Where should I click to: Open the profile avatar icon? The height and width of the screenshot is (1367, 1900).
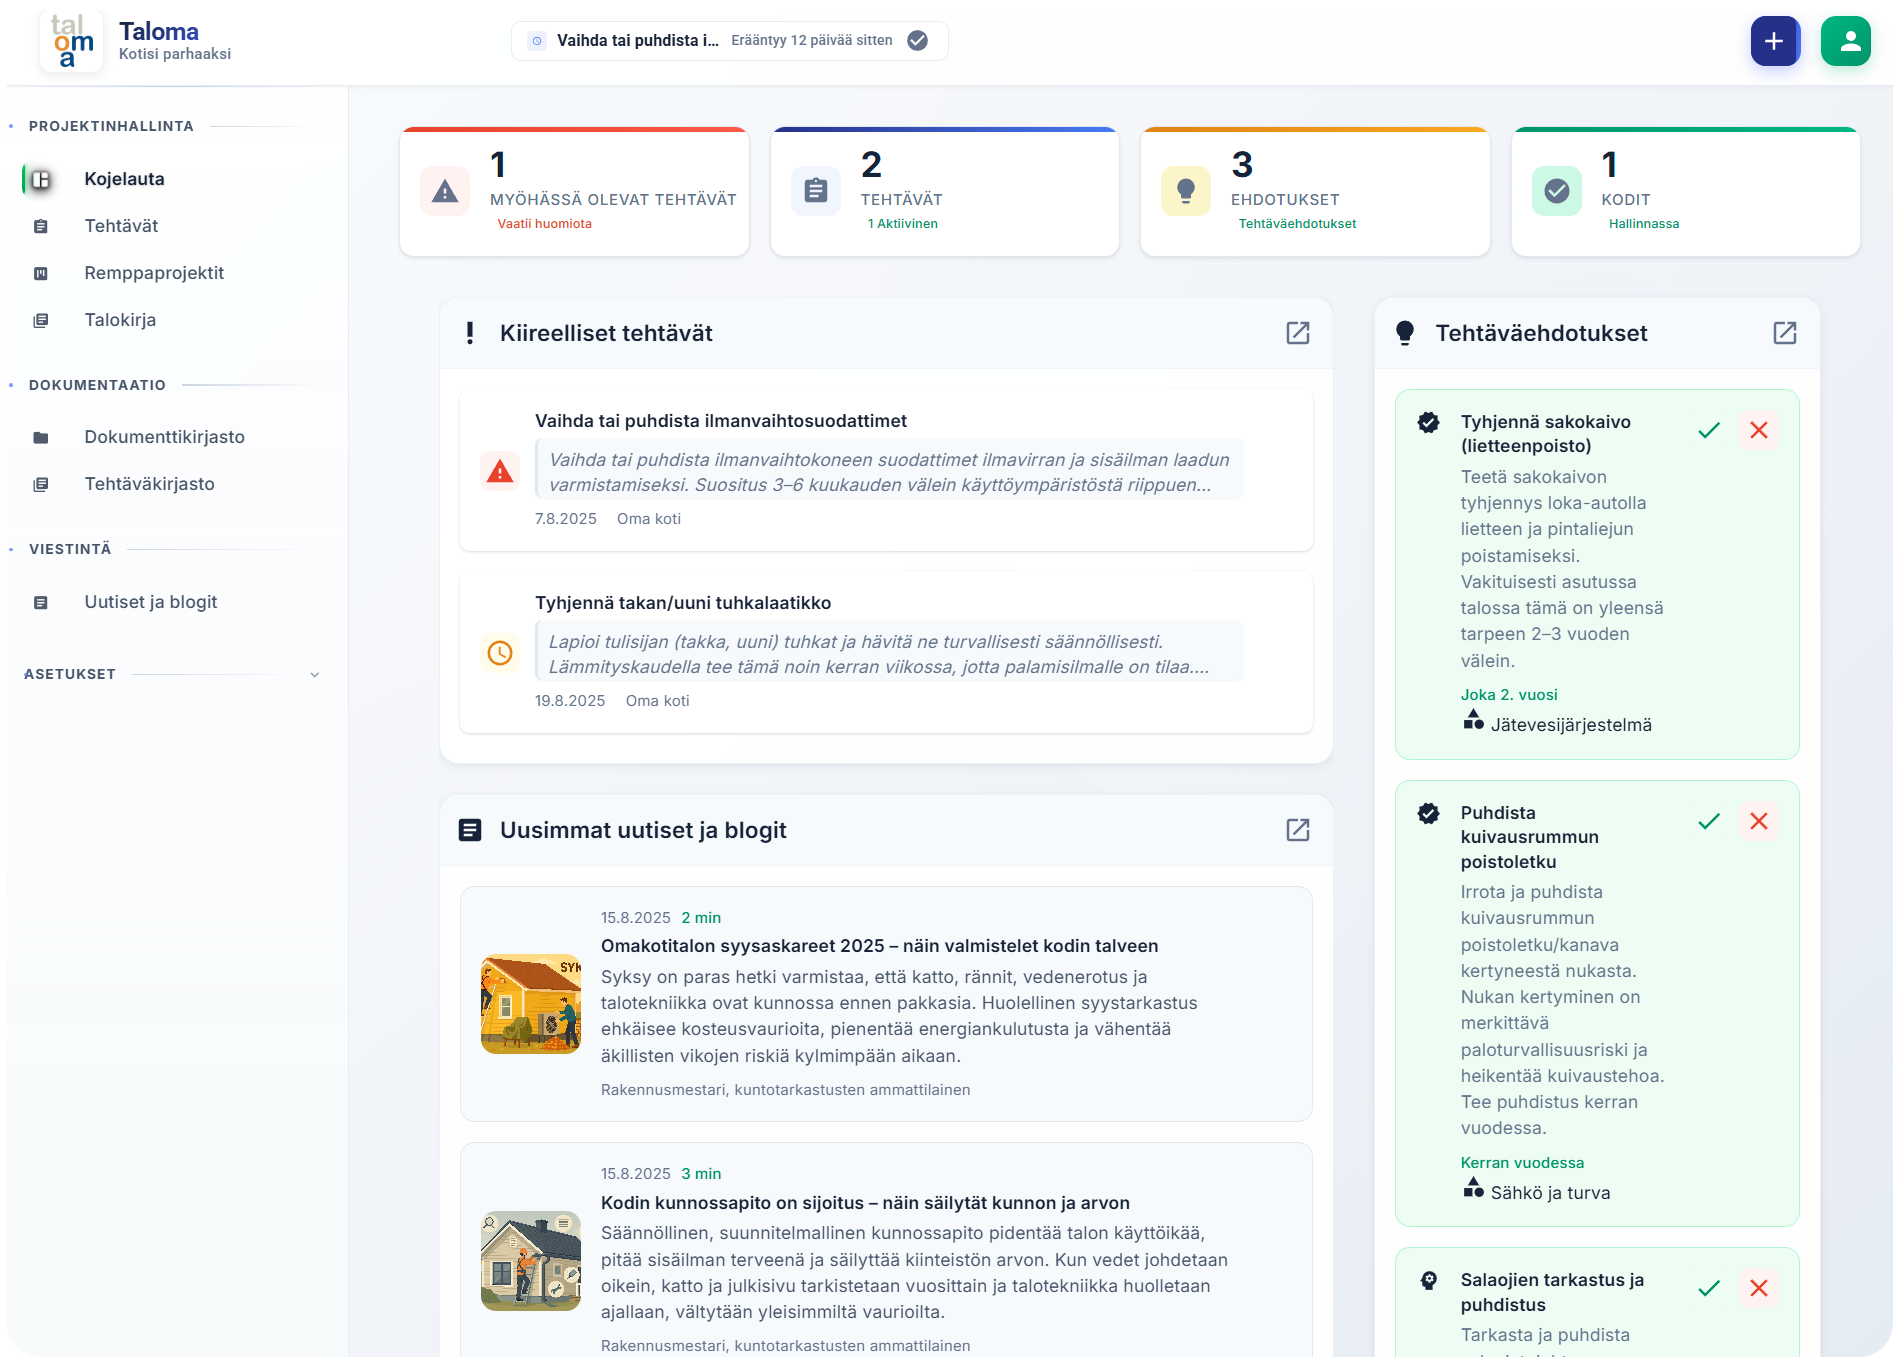pos(1847,41)
